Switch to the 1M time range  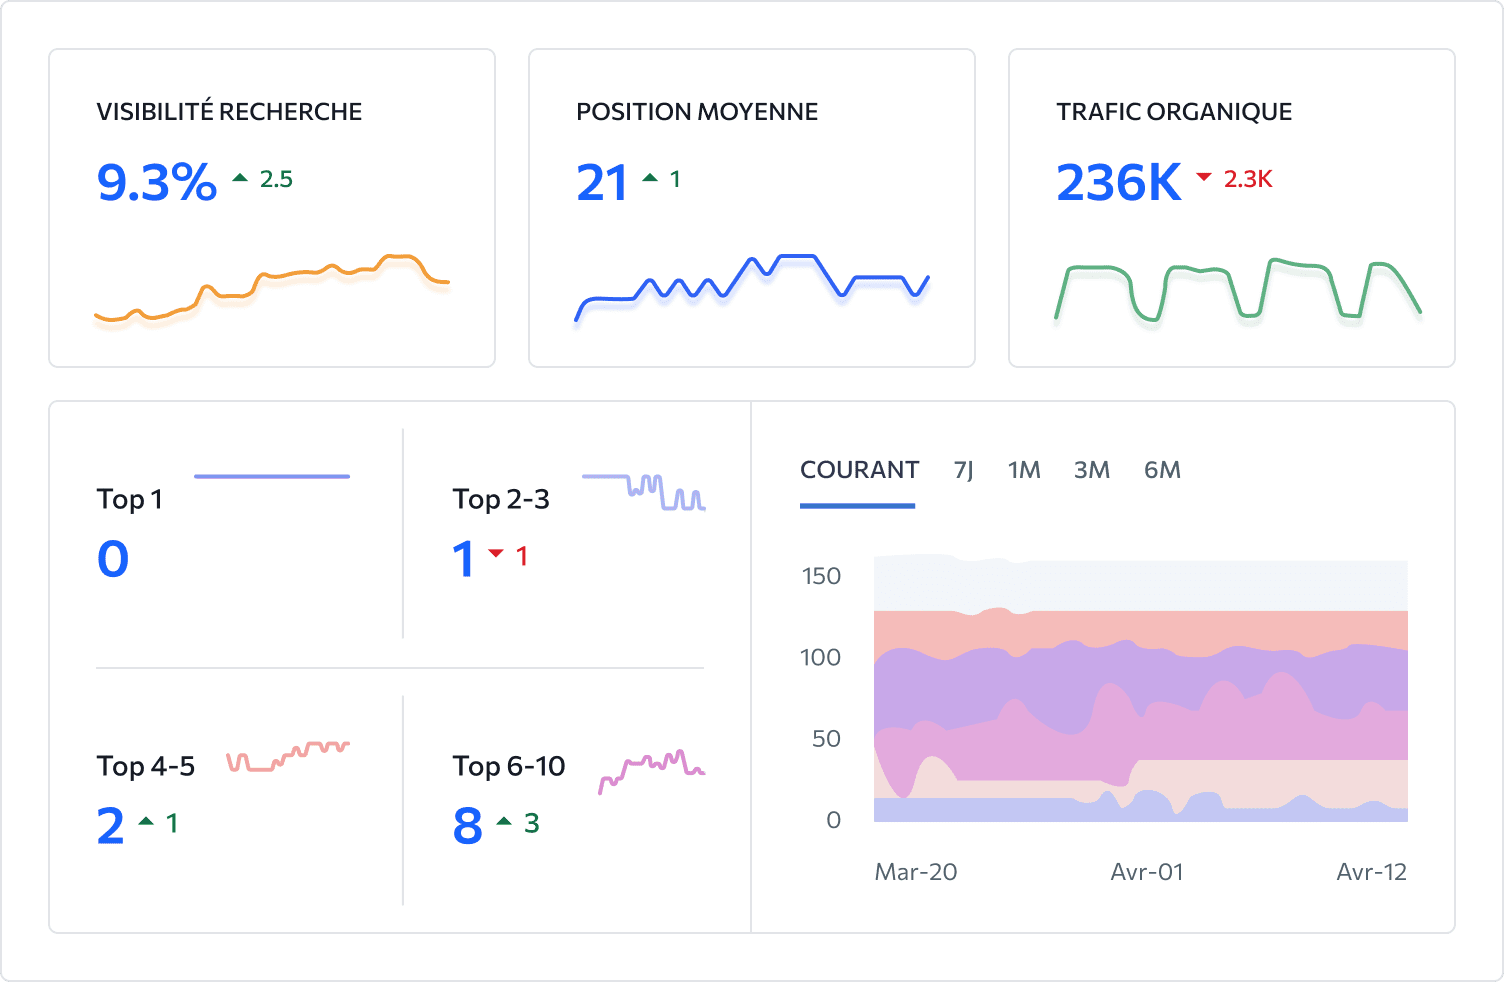click(x=1024, y=470)
